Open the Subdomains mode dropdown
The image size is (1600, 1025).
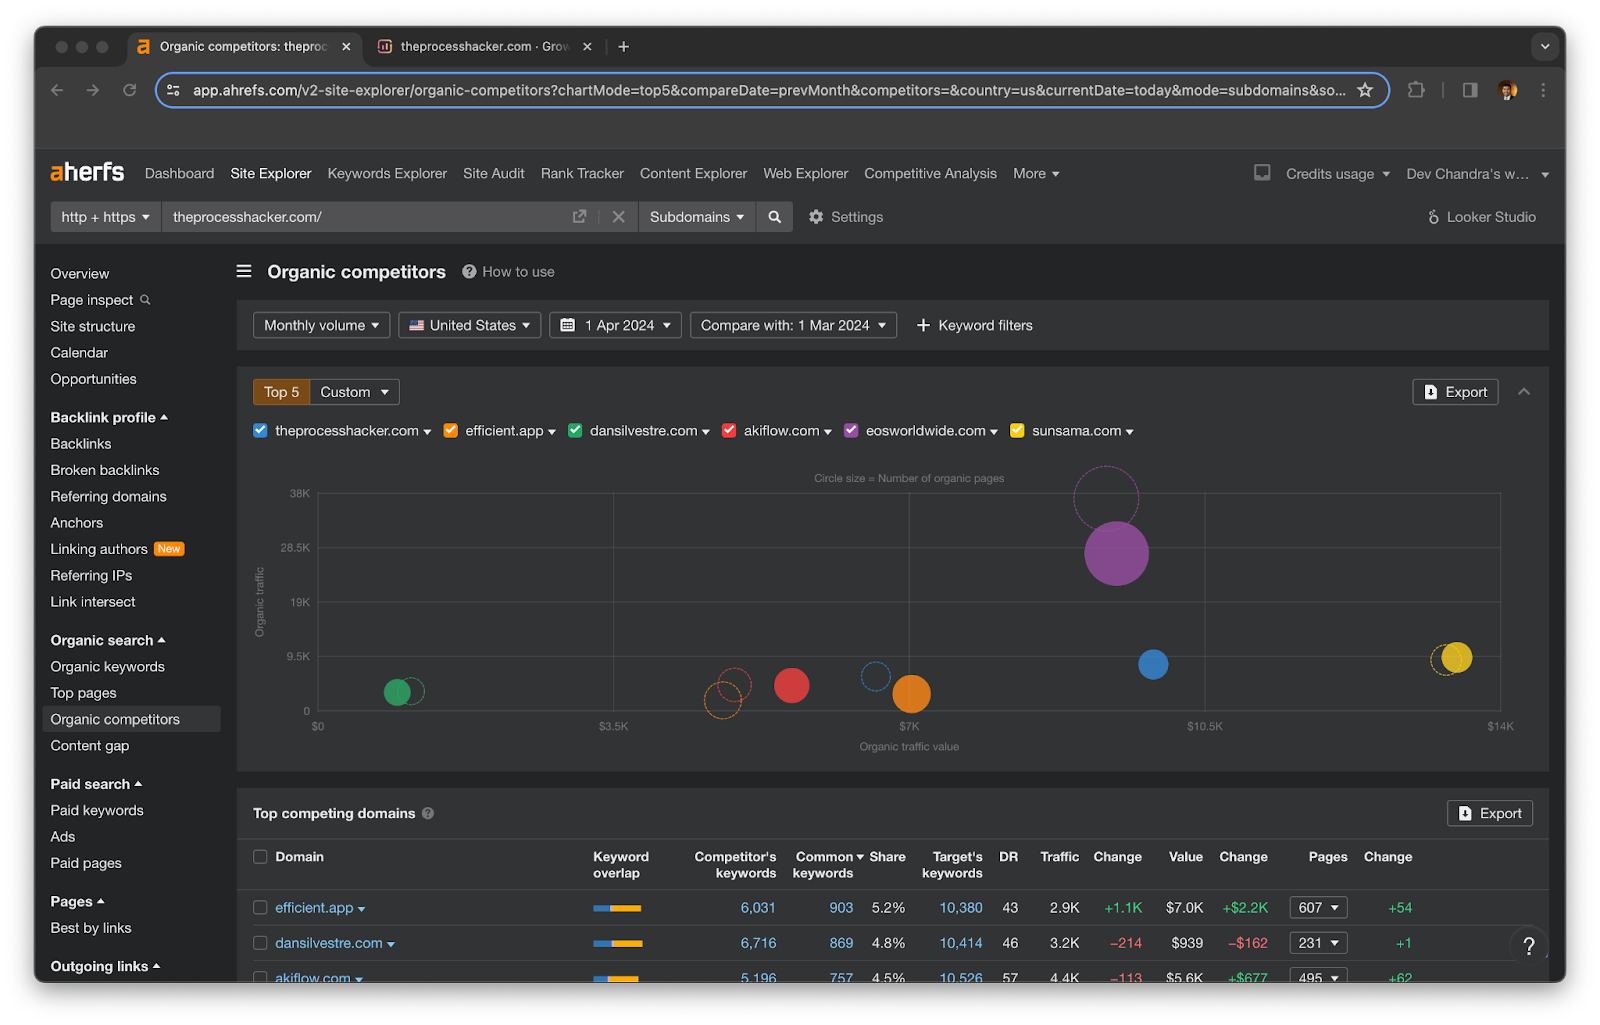(697, 217)
